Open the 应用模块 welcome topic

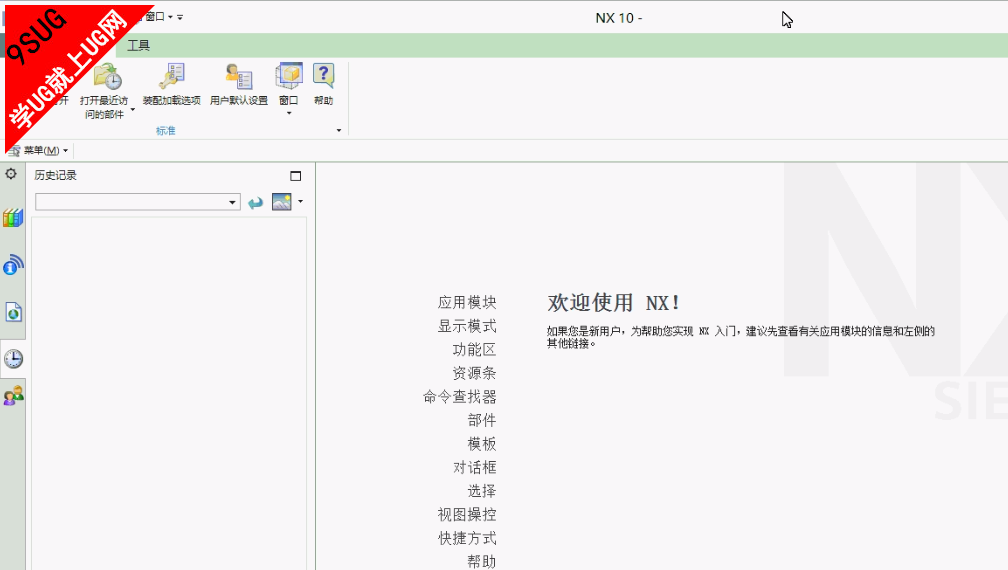coord(467,302)
